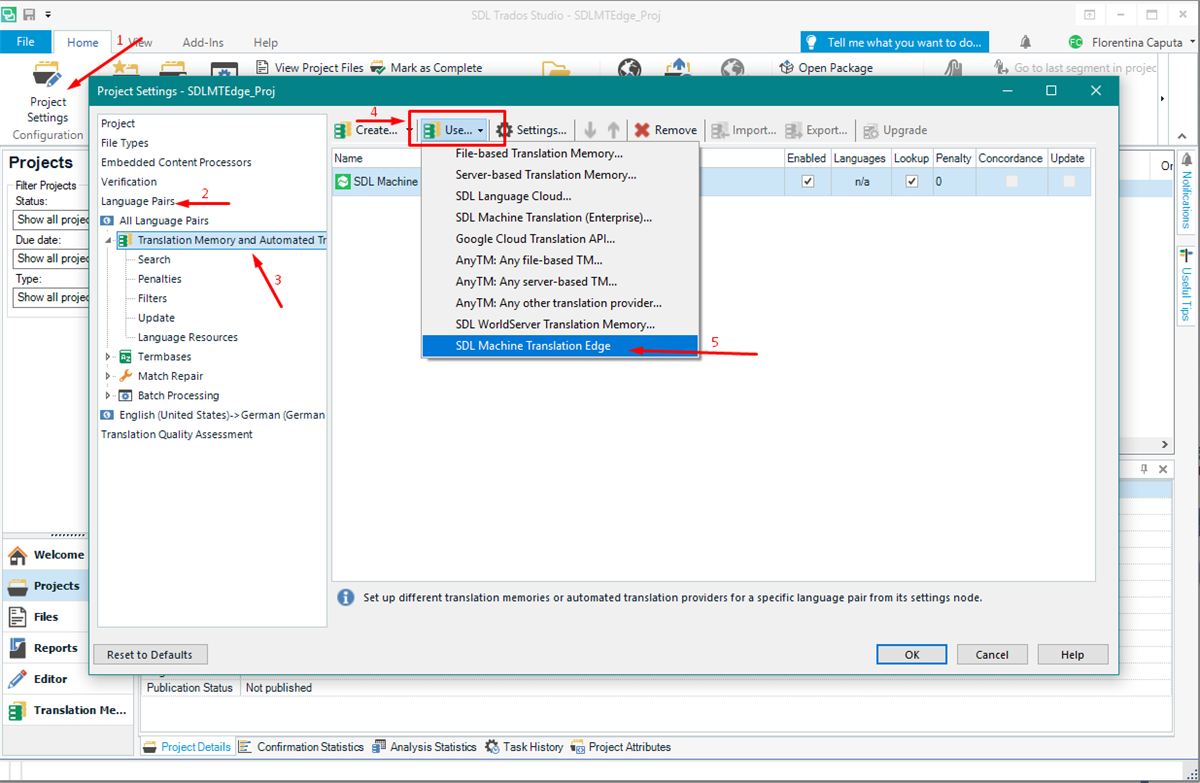
Task: Click the Help button in dialog
Action: tap(1073, 655)
